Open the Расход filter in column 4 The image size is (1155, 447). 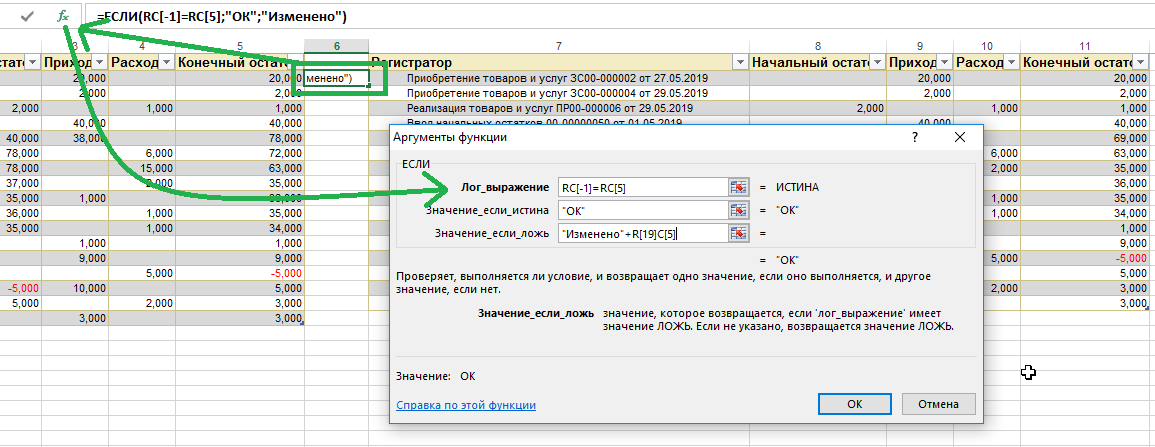coord(165,63)
